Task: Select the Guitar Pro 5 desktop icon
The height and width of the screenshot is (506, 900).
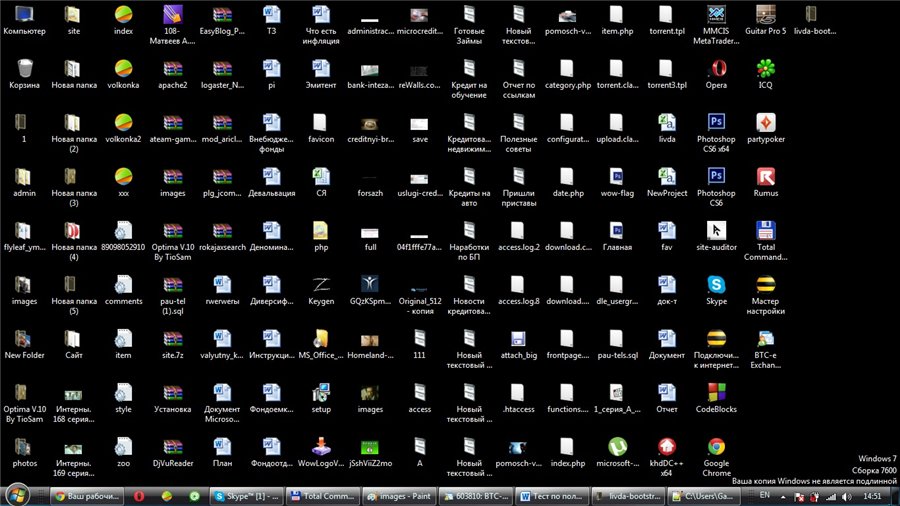Action: 765,15
